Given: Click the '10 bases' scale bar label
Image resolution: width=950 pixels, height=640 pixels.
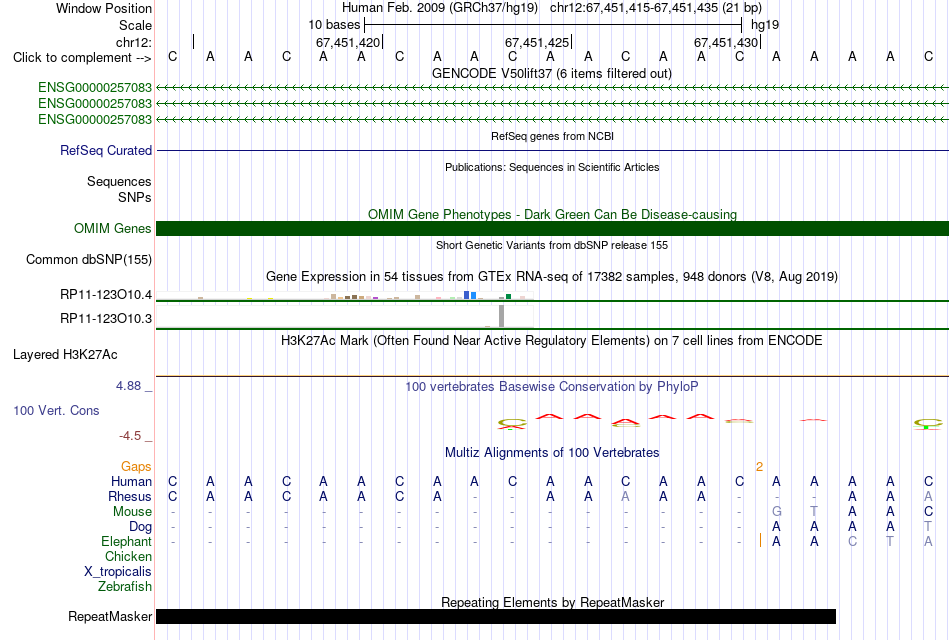Looking at the screenshot, I should click(334, 25).
